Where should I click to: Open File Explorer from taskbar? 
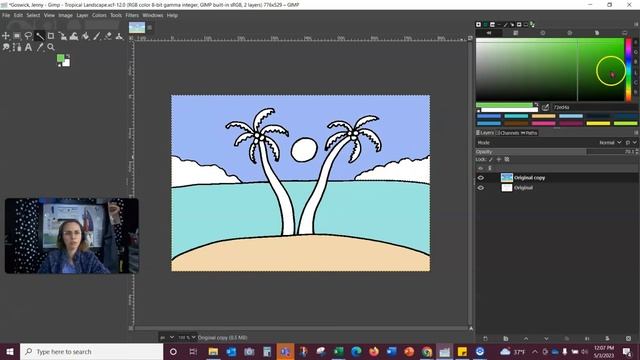[x=213, y=351]
